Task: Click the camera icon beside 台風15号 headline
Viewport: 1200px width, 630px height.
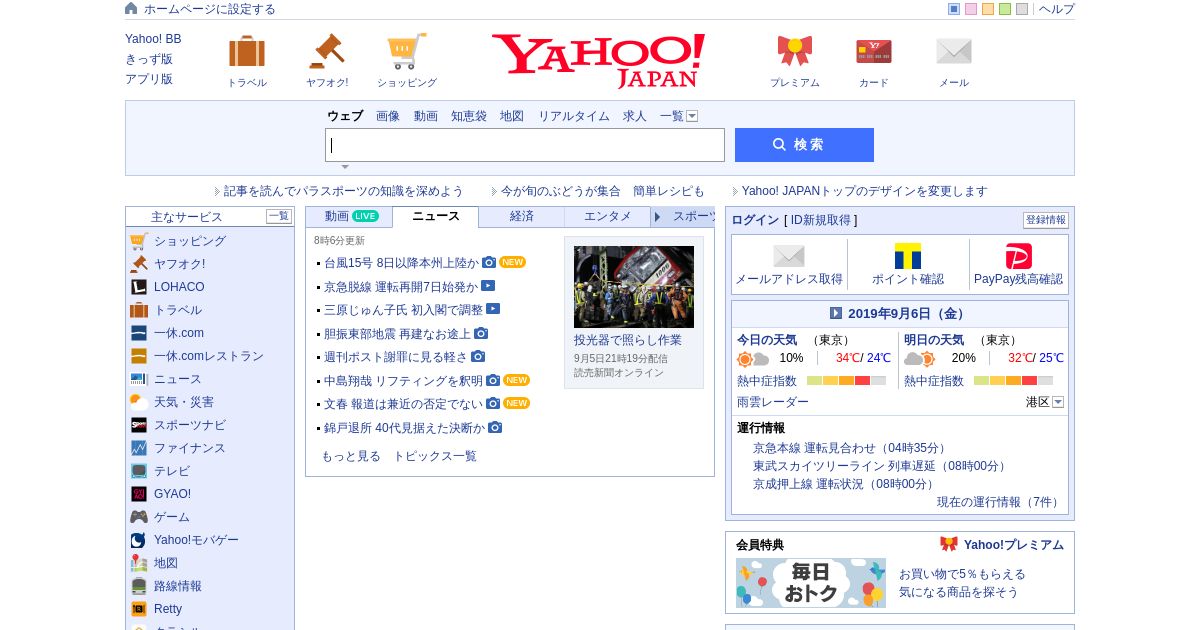Action: pyautogui.click(x=489, y=262)
